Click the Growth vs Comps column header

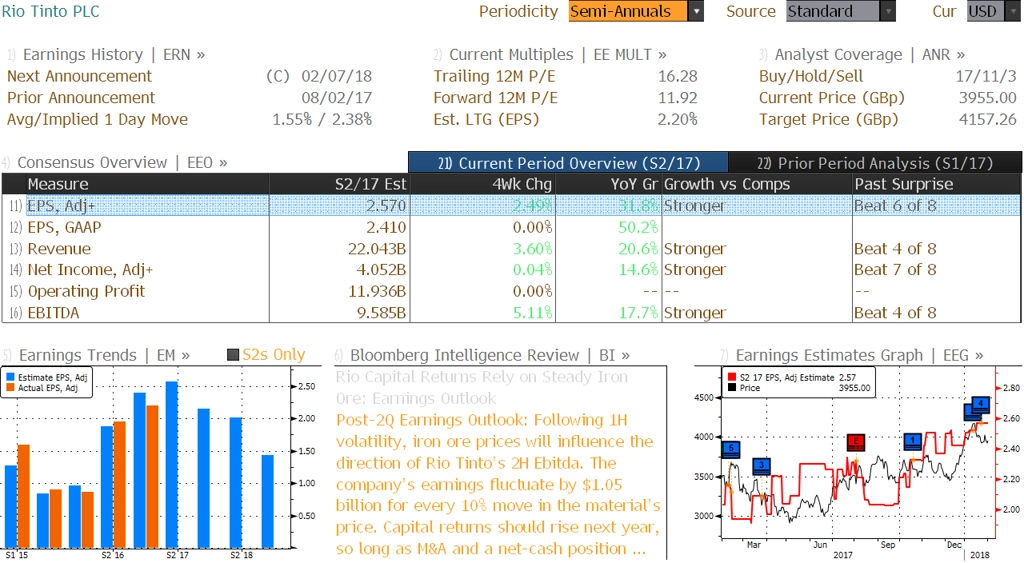pyautogui.click(x=756, y=184)
